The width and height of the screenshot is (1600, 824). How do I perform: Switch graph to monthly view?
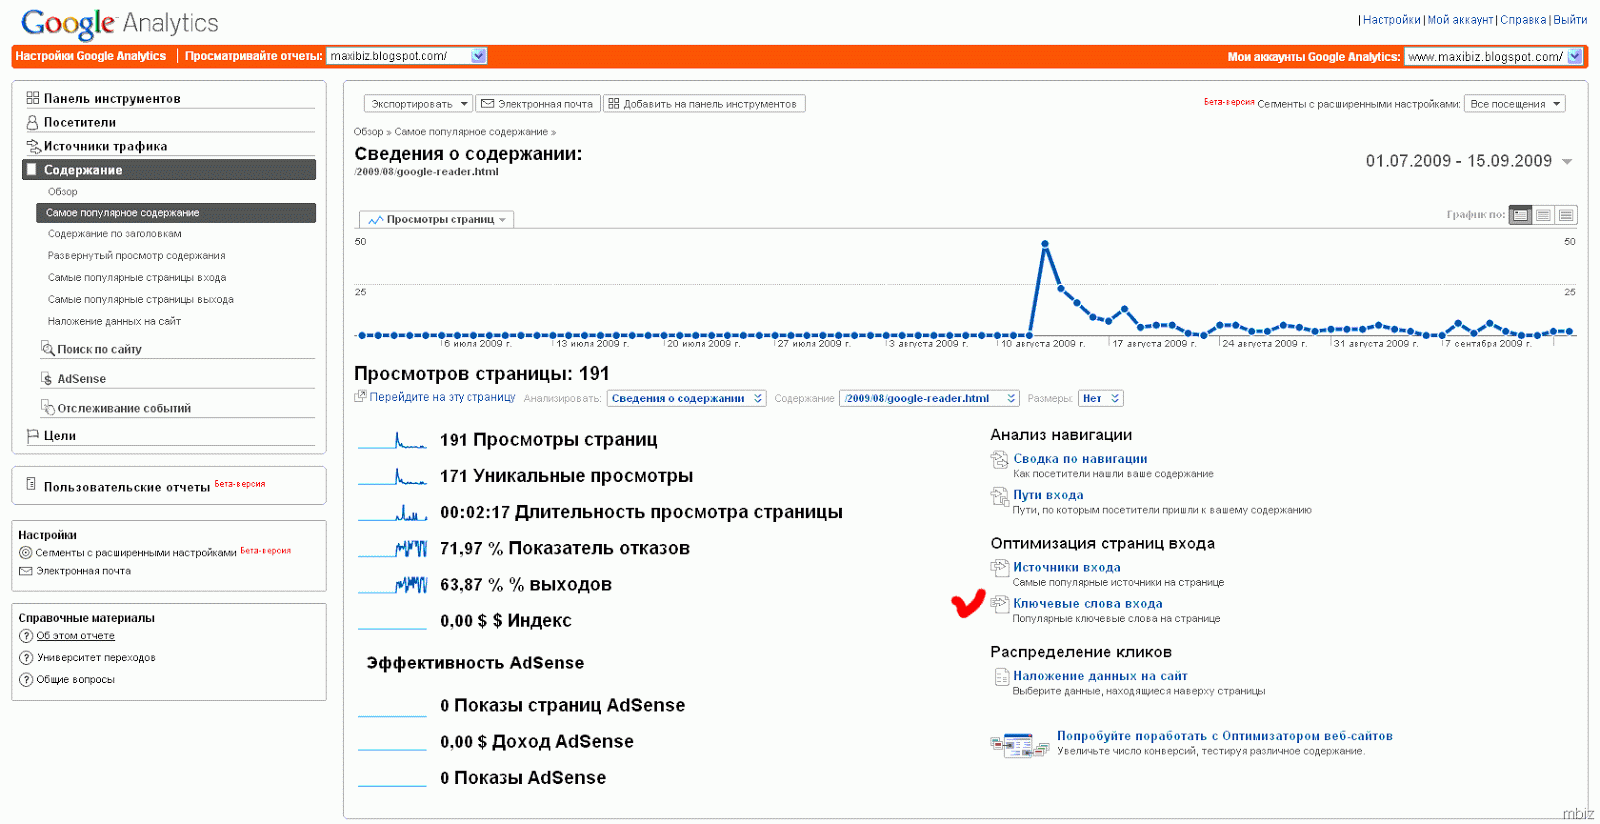[1567, 215]
